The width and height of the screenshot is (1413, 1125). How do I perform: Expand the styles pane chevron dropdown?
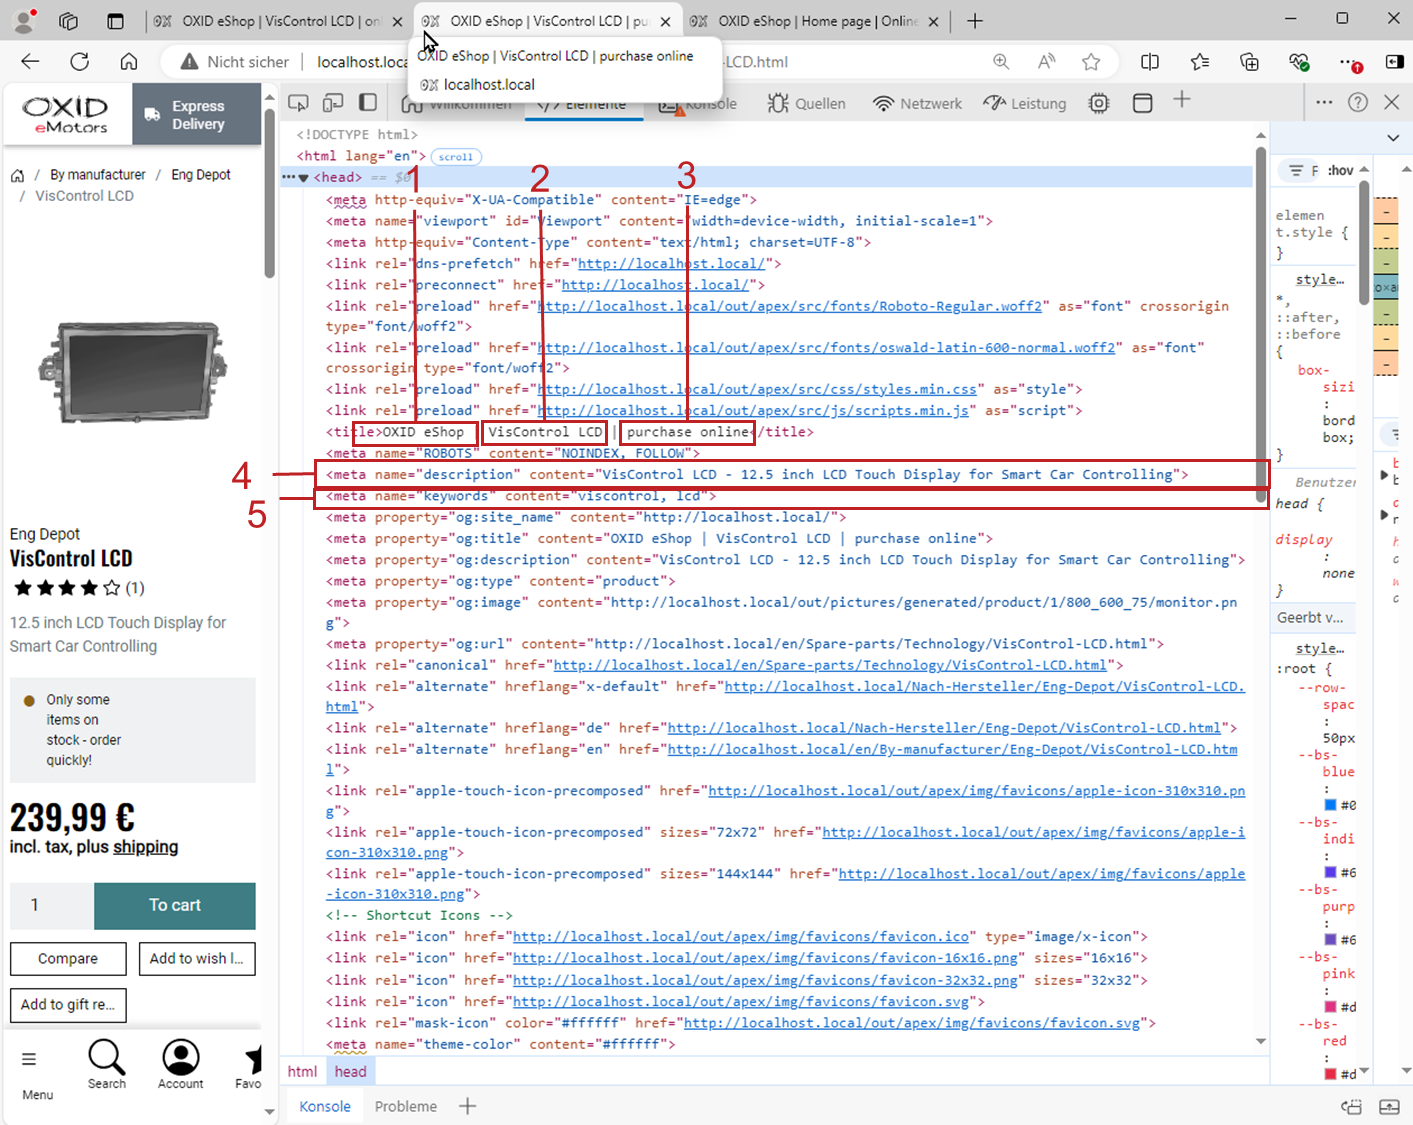(x=1393, y=137)
